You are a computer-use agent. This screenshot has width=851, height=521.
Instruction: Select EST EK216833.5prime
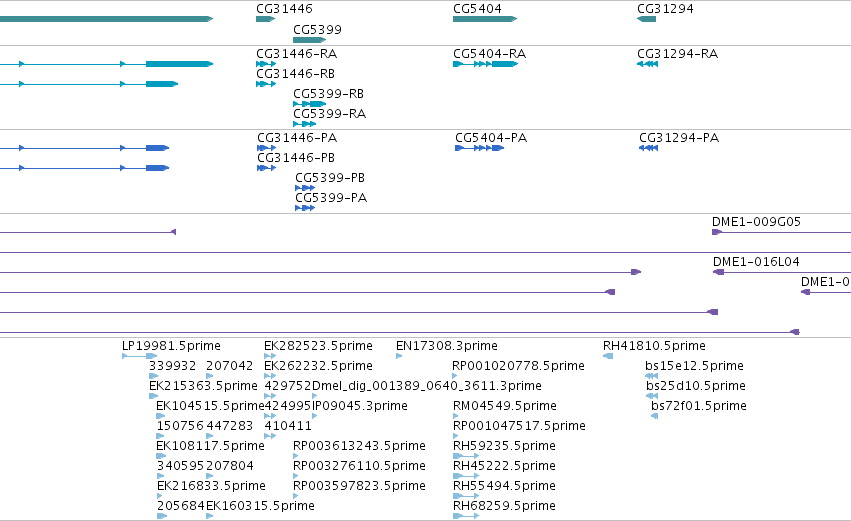point(211,487)
